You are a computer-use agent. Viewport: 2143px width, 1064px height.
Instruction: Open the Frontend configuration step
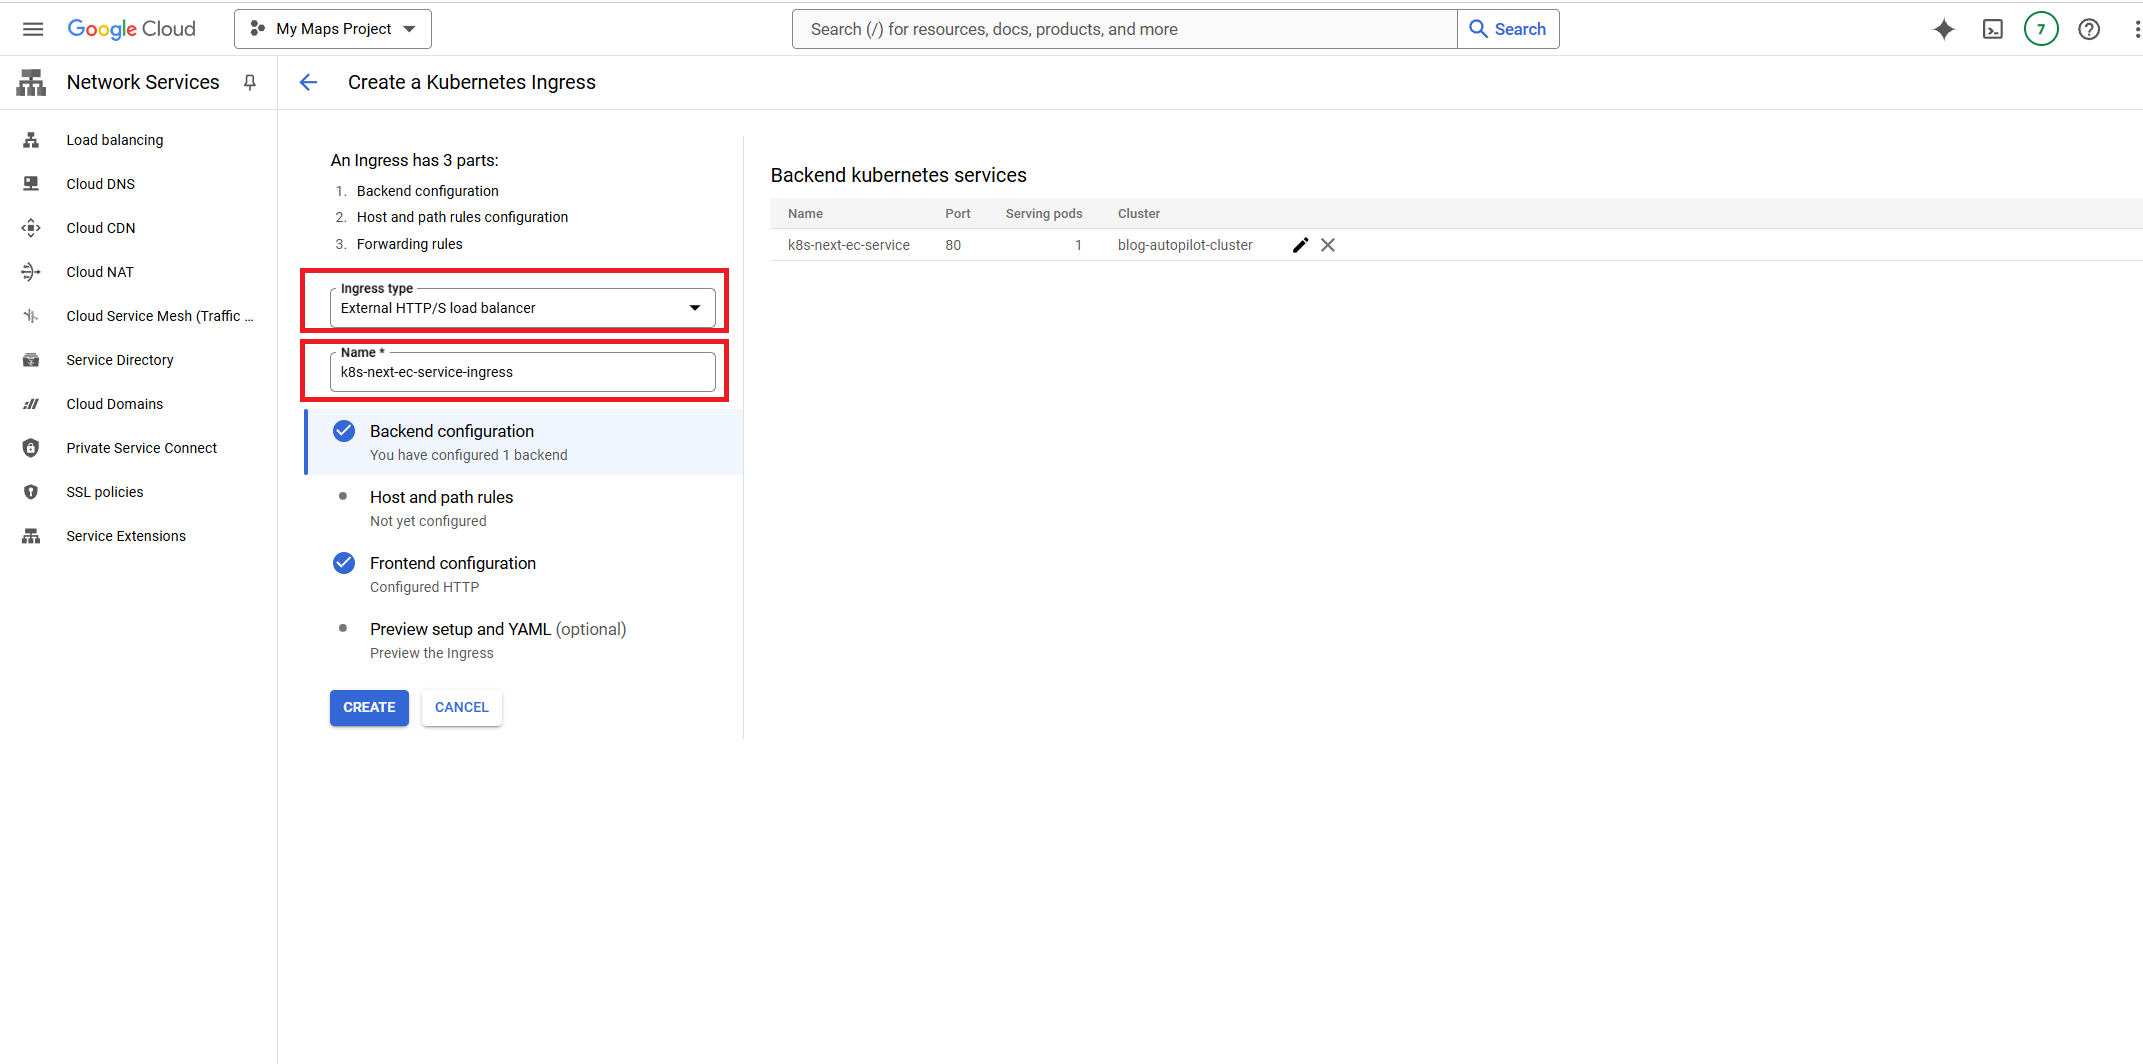coord(452,563)
